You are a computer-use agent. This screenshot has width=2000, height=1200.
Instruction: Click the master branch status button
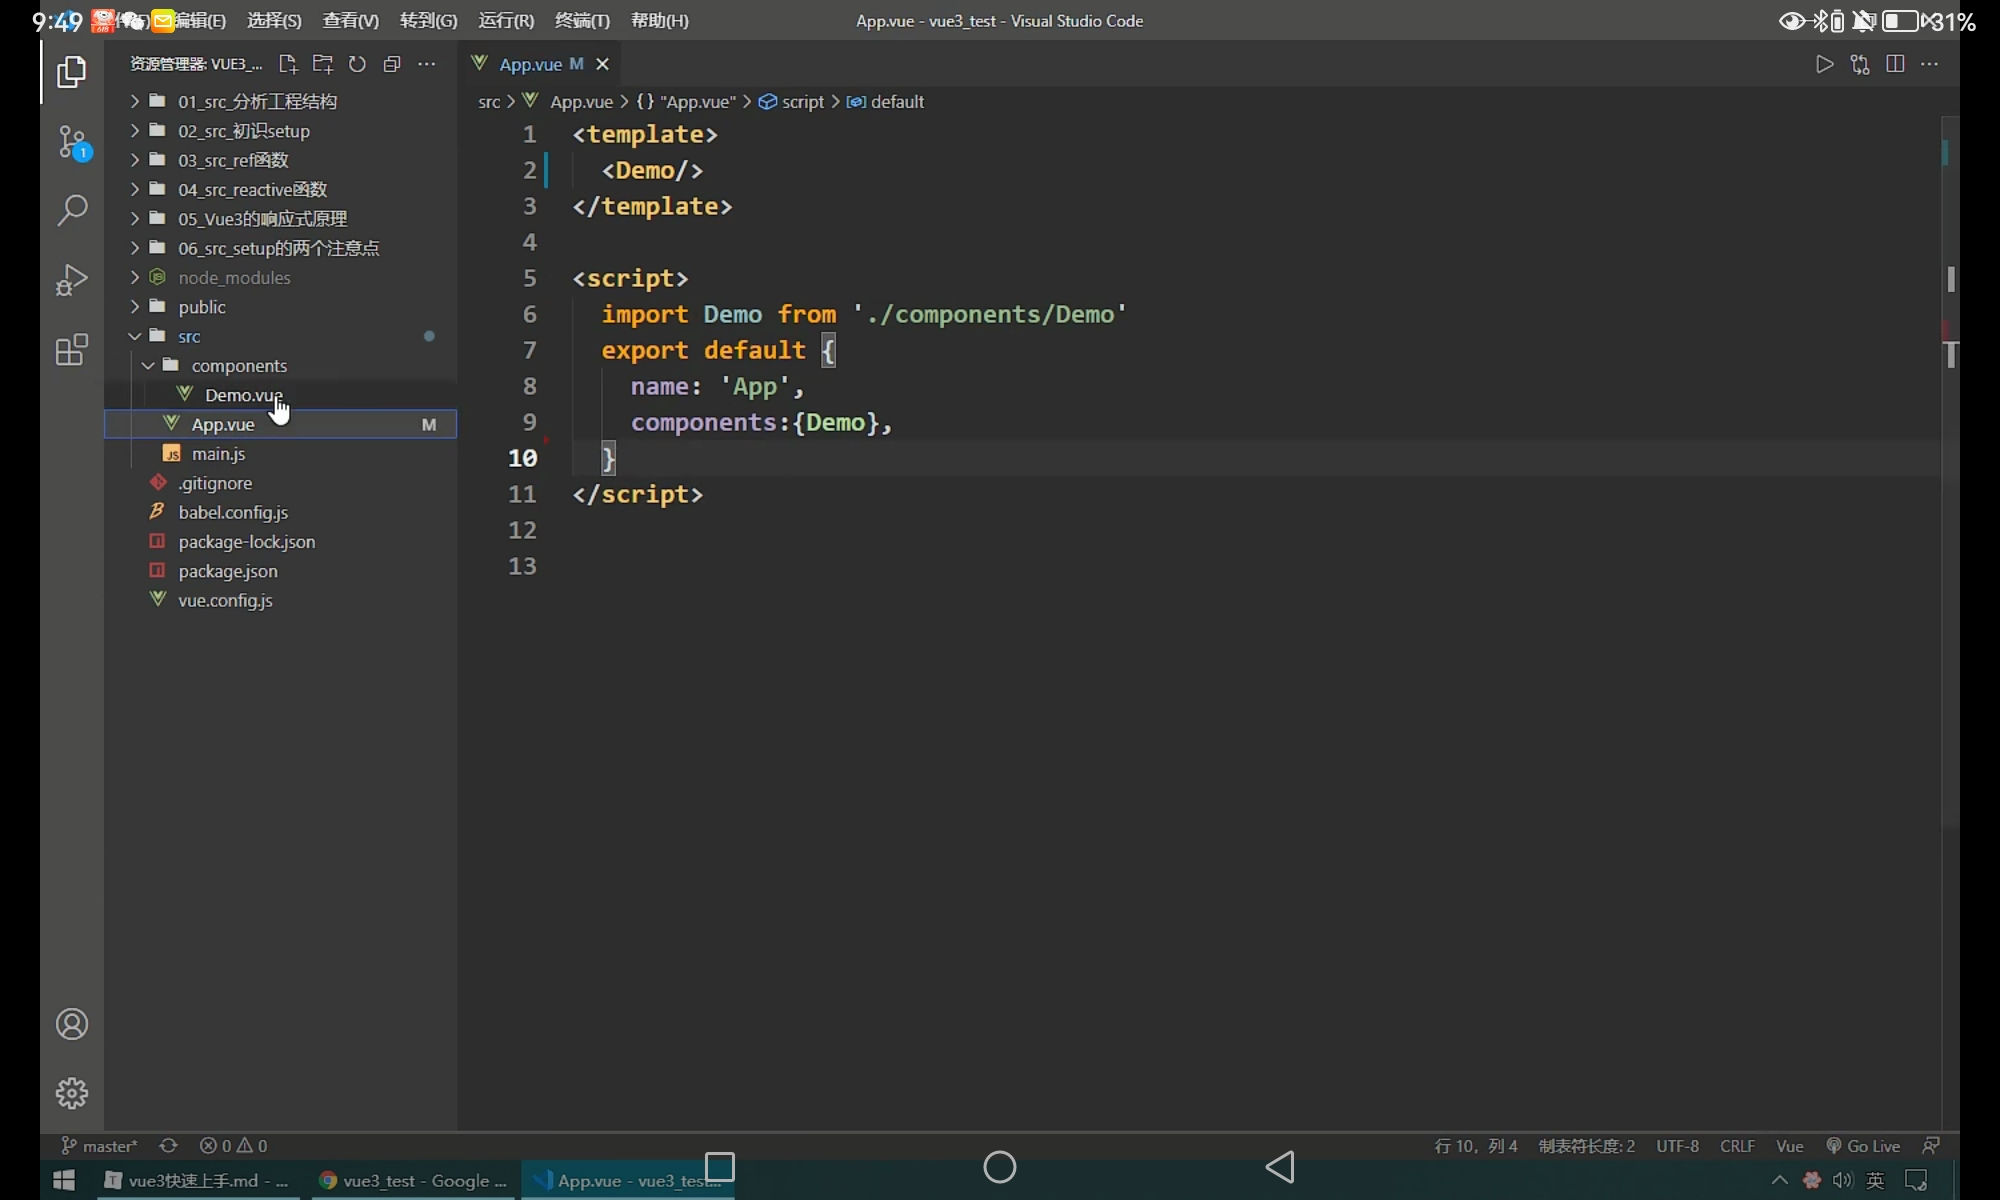[100, 1146]
